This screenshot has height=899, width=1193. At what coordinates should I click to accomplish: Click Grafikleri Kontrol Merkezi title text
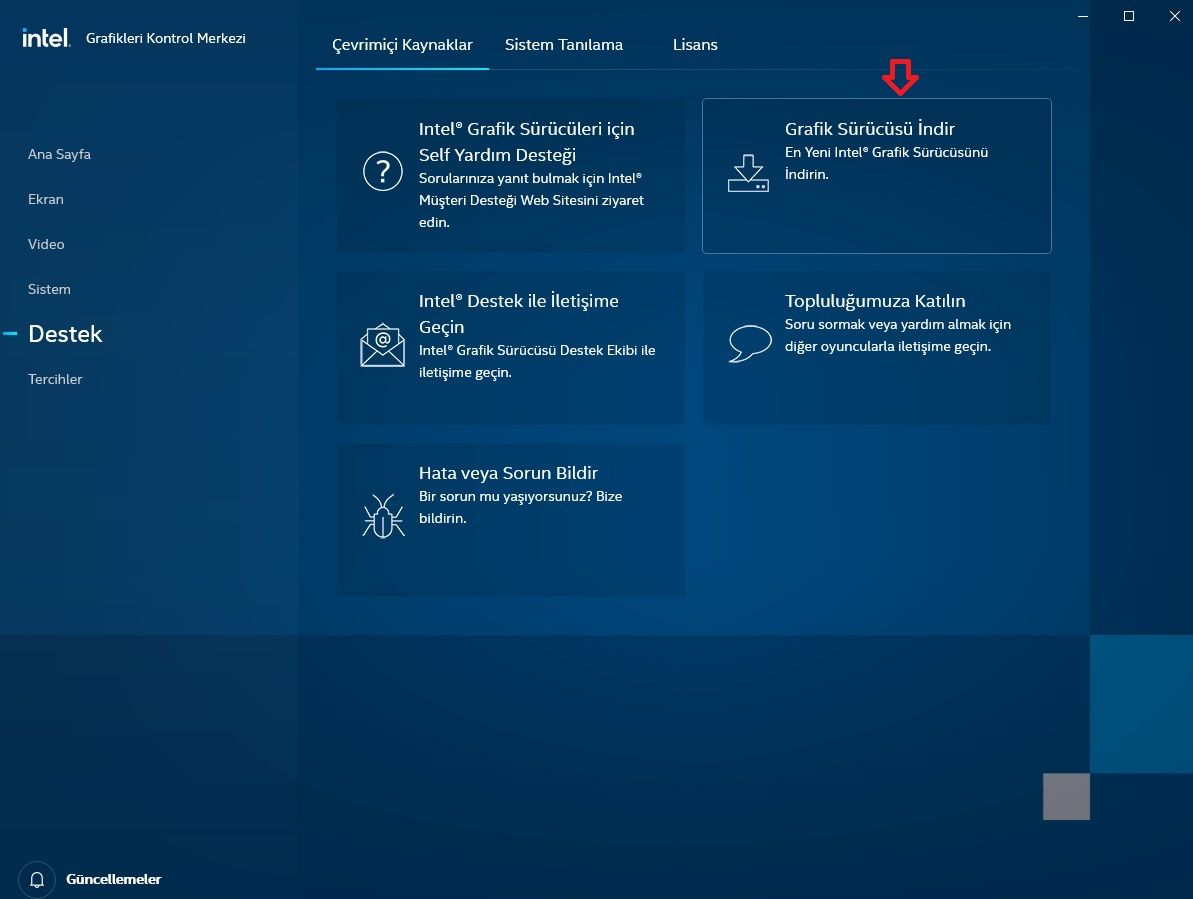[x=166, y=38]
